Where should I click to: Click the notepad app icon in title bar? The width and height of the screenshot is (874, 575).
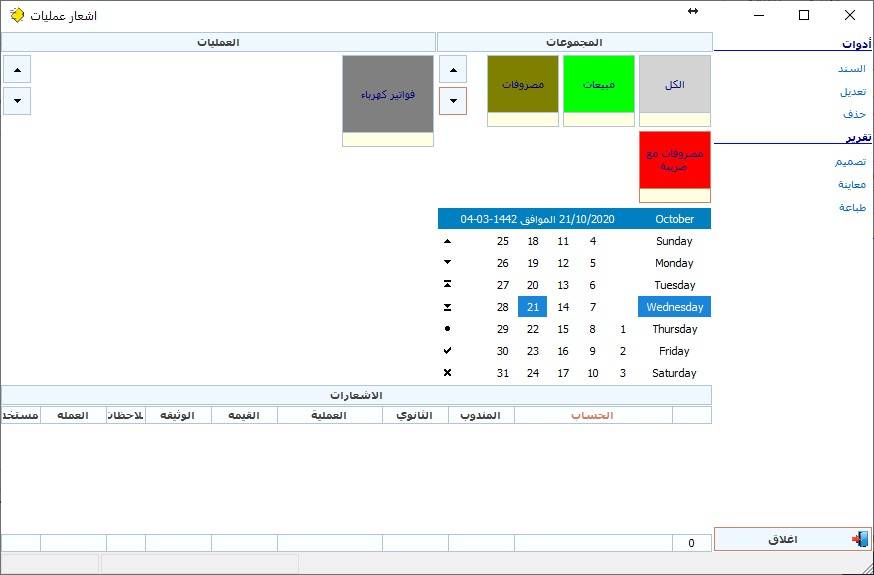pyautogui.click(x=17, y=15)
